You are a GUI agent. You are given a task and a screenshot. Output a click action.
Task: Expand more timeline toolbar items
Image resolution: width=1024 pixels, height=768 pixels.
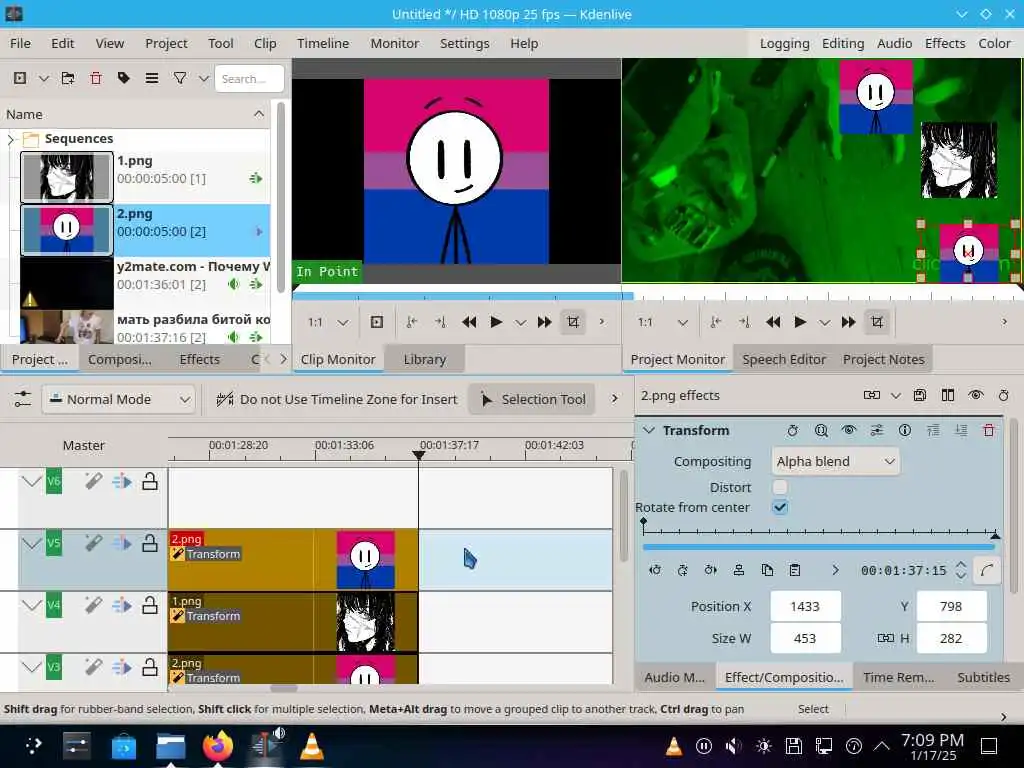point(615,398)
